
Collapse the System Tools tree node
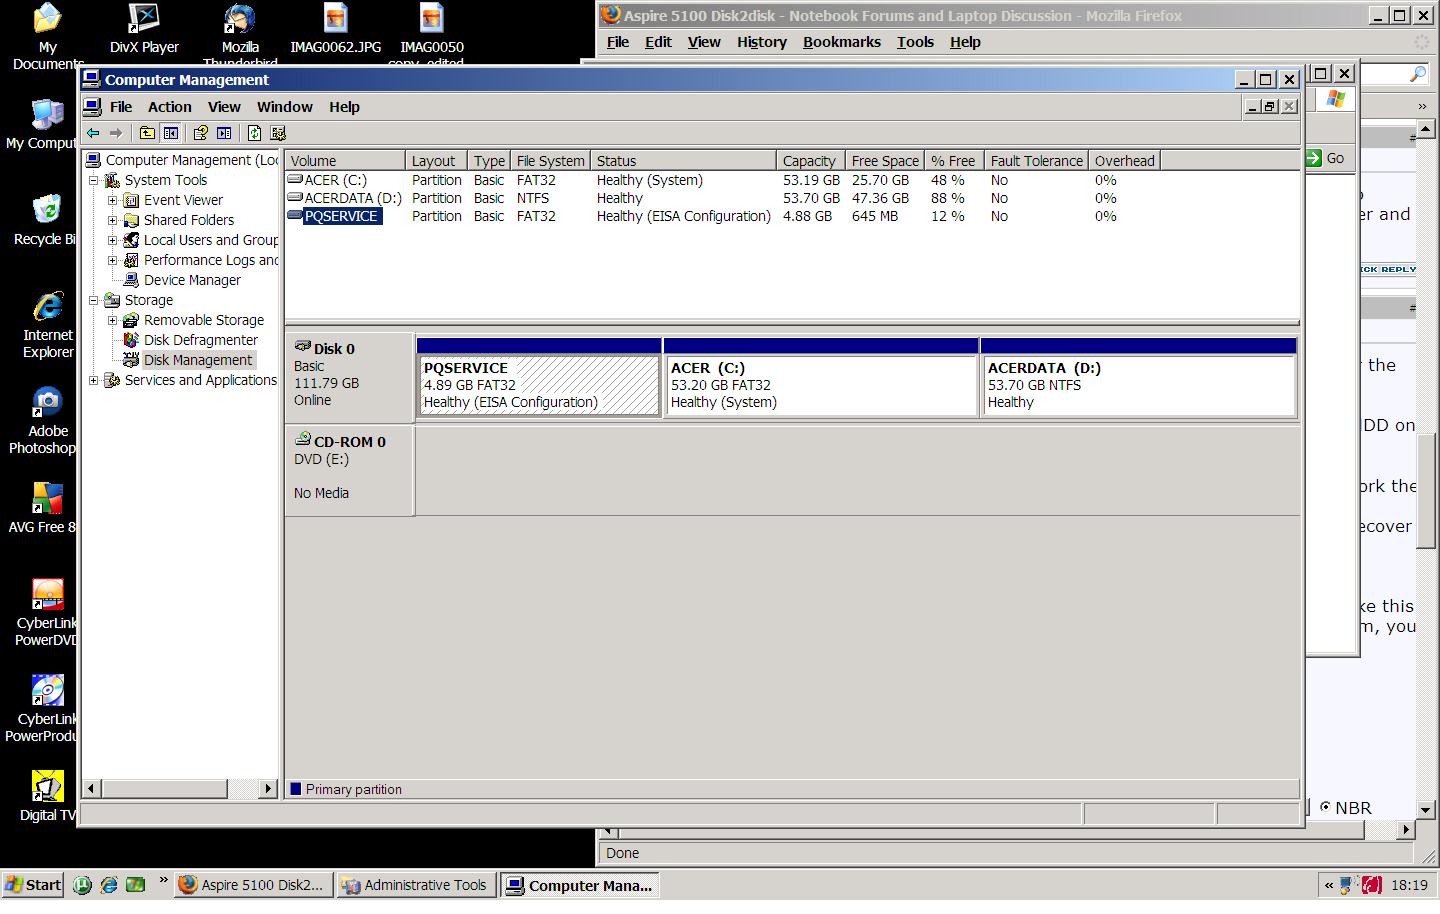coord(94,180)
